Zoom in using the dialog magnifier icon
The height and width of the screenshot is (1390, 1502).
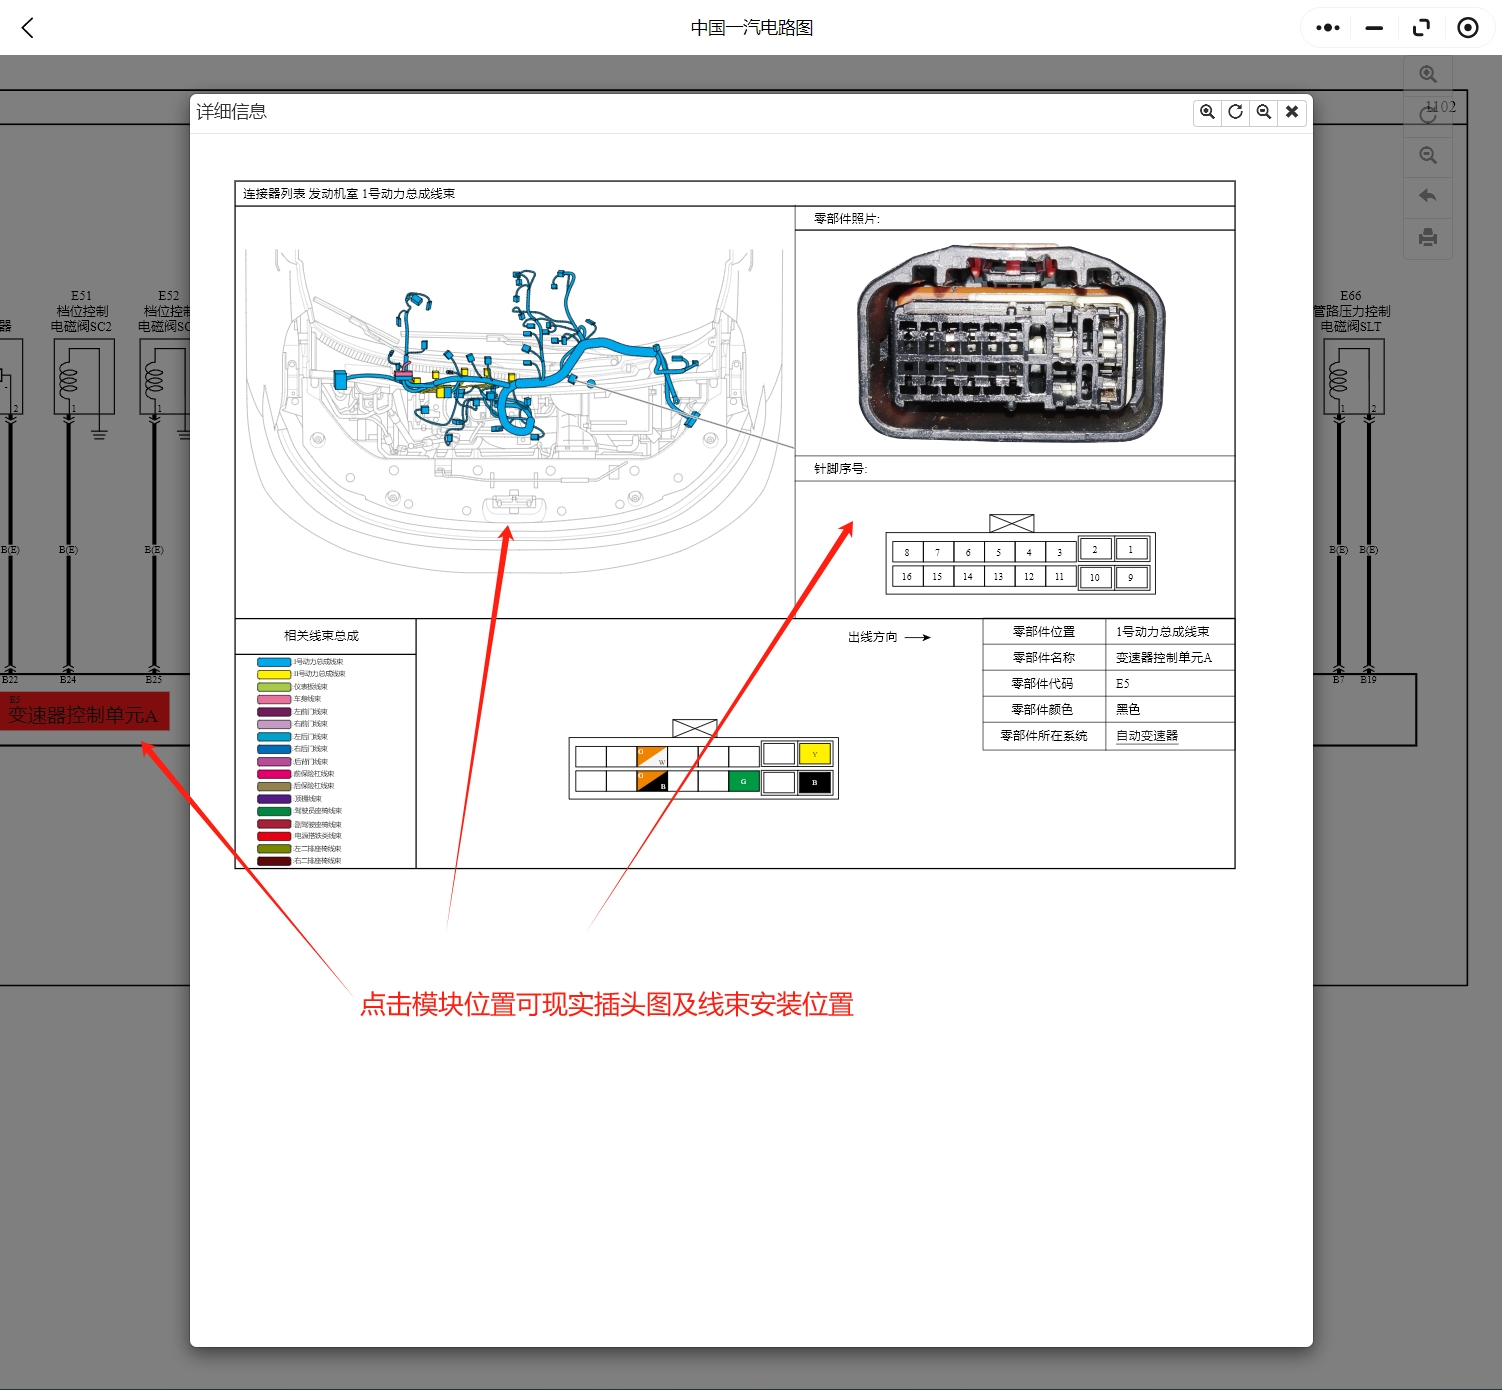pyautogui.click(x=1207, y=112)
